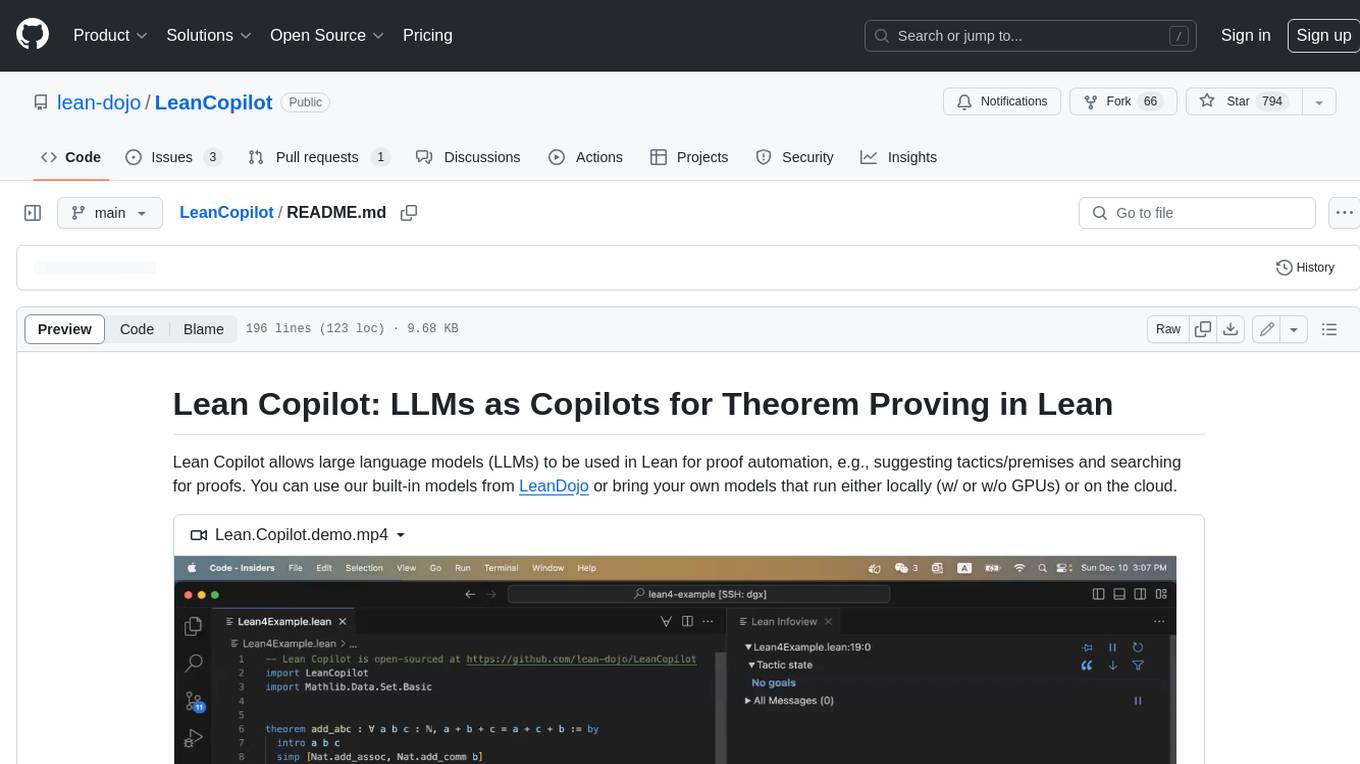This screenshot has height=764, width=1360.
Task: Open the main branch selector
Action: [110, 213]
